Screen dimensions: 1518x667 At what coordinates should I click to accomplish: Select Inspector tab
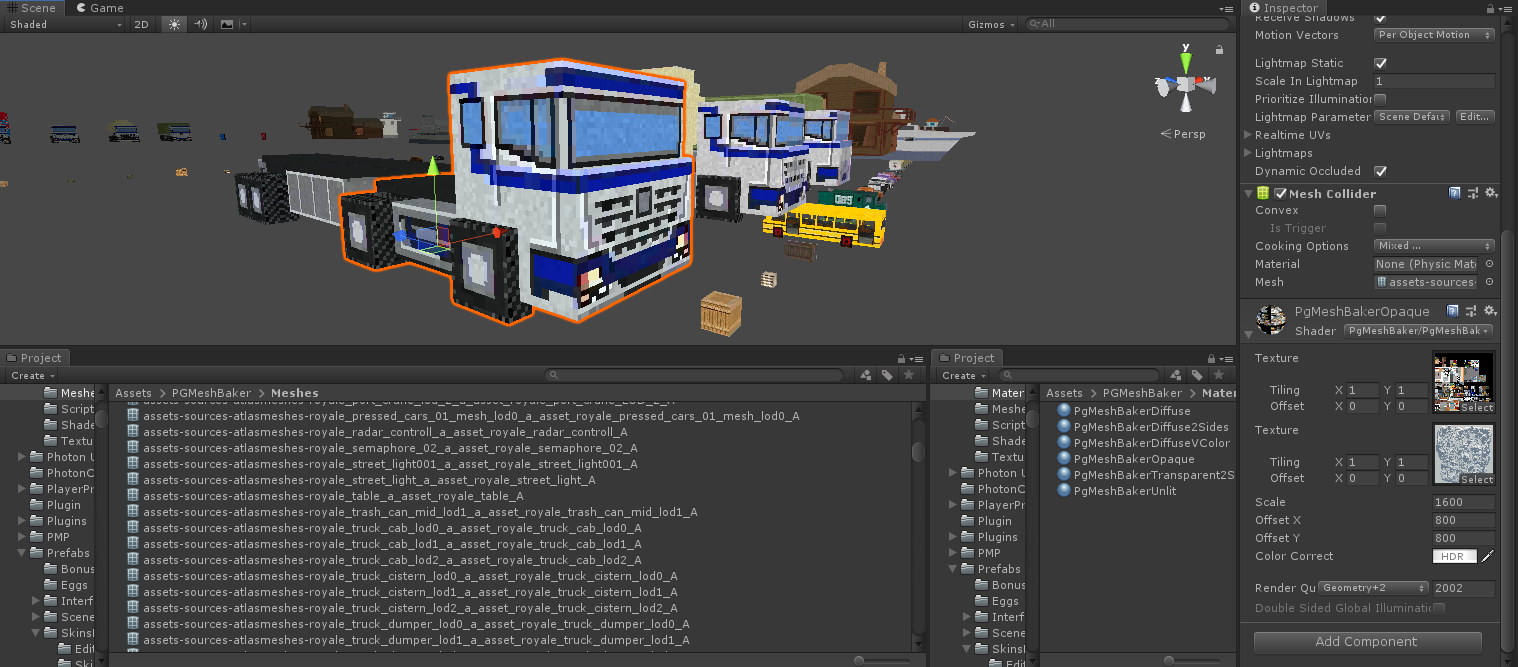1284,7
